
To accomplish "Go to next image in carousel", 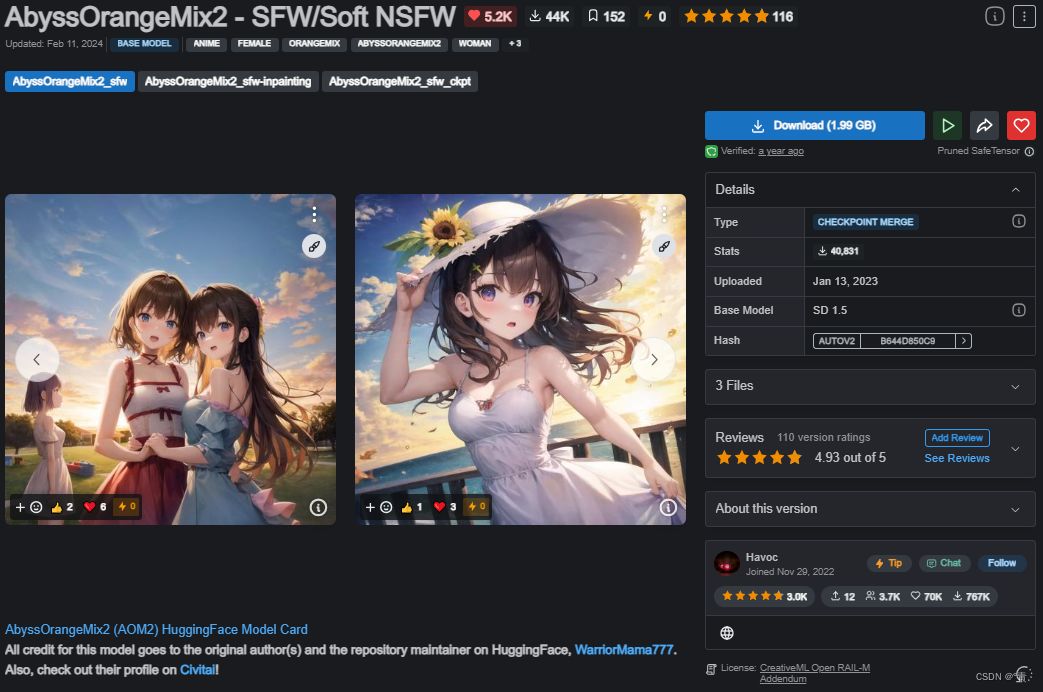I will pos(654,359).
